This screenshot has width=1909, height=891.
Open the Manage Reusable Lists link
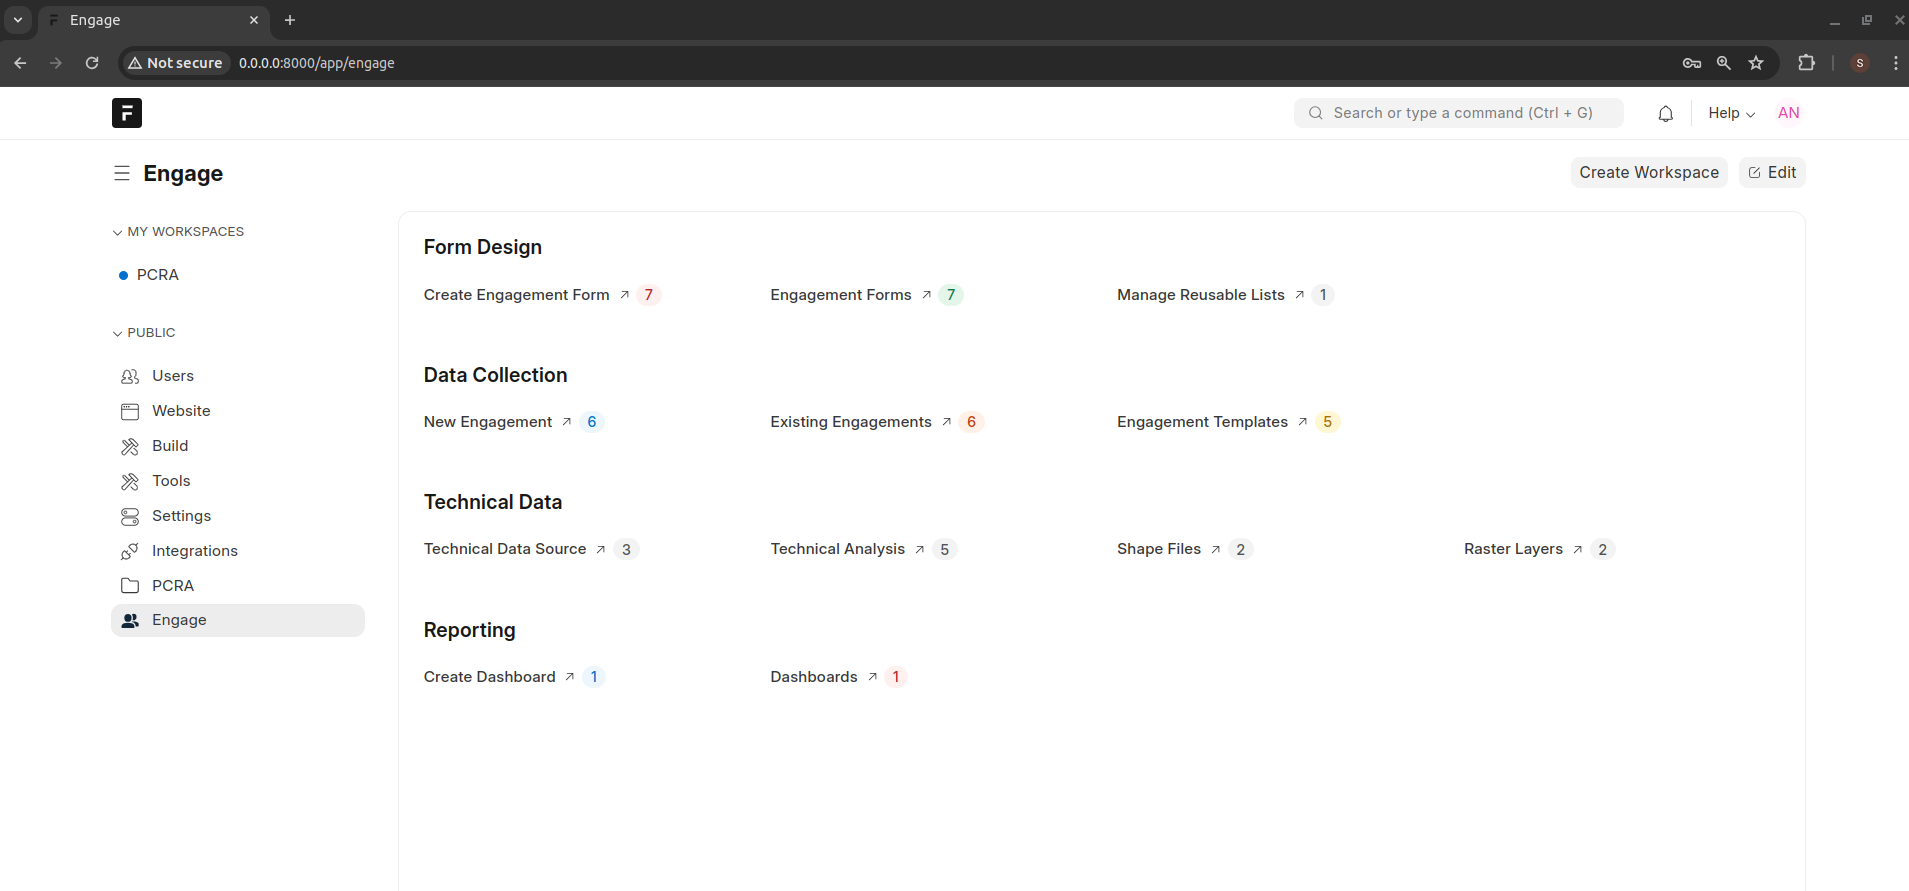(x=1201, y=295)
